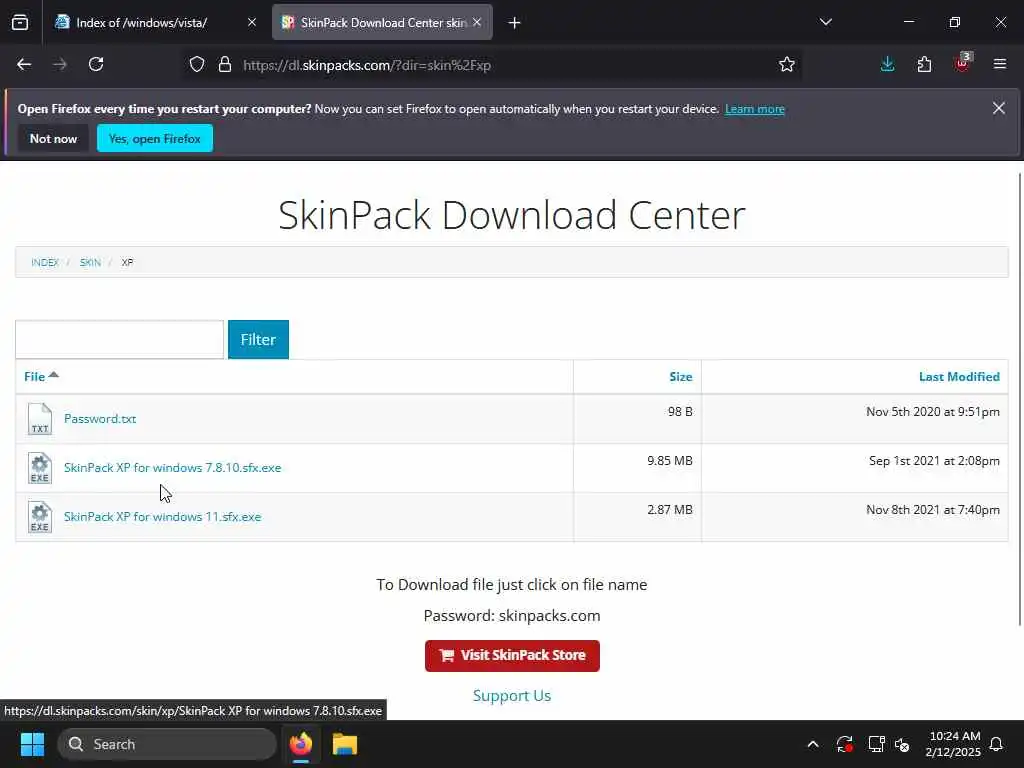Show hidden system tray icons

pyautogui.click(x=813, y=744)
